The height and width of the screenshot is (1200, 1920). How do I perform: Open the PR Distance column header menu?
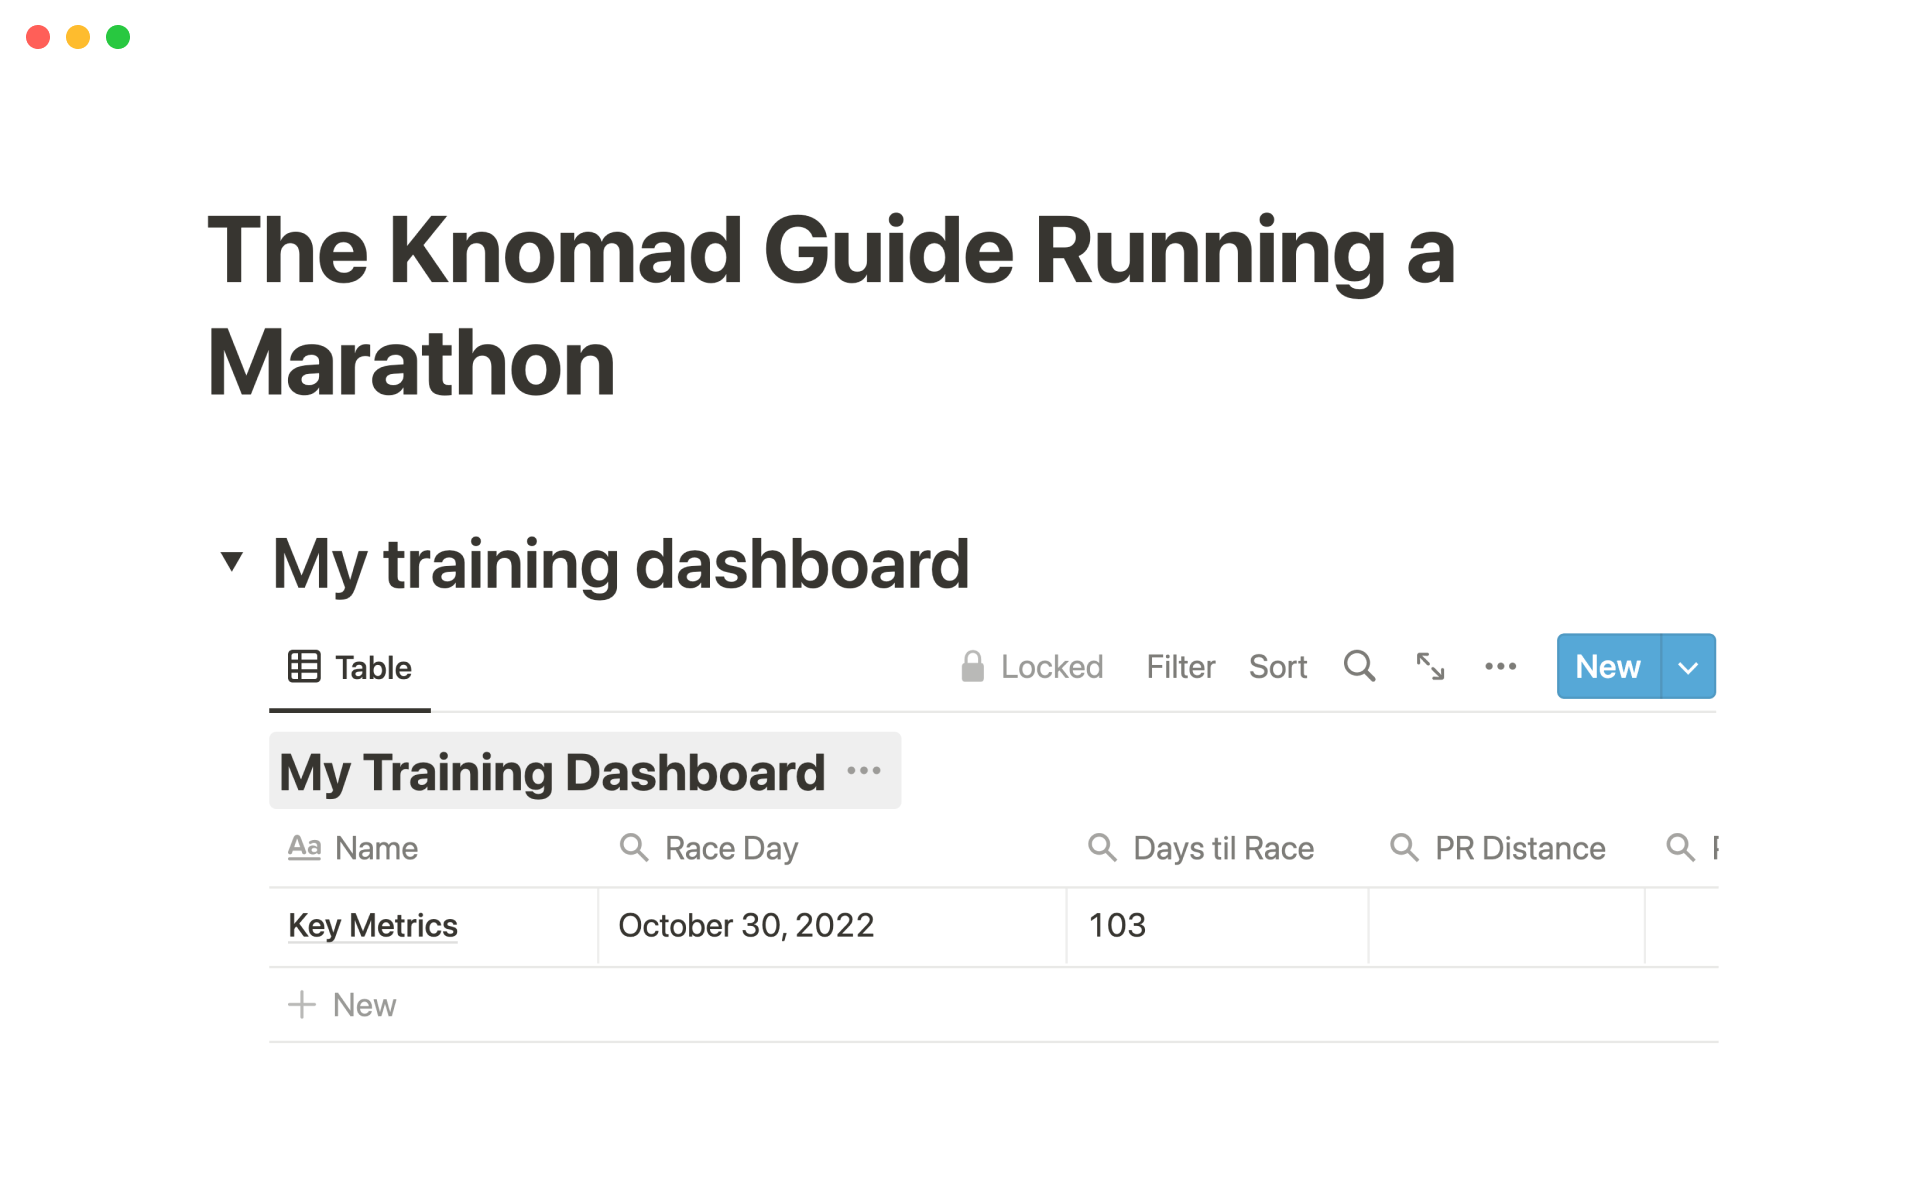[x=1519, y=848]
